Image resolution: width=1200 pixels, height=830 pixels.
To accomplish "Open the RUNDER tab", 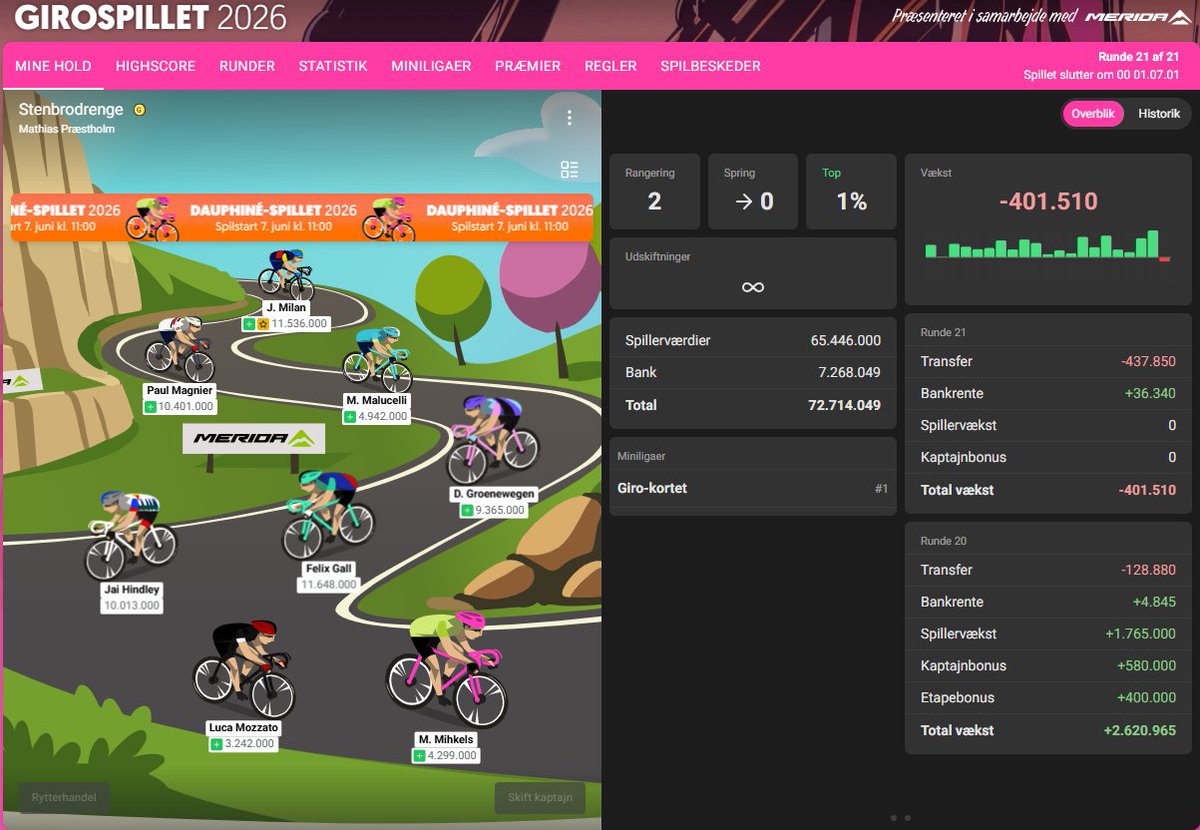I will click(x=247, y=66).
